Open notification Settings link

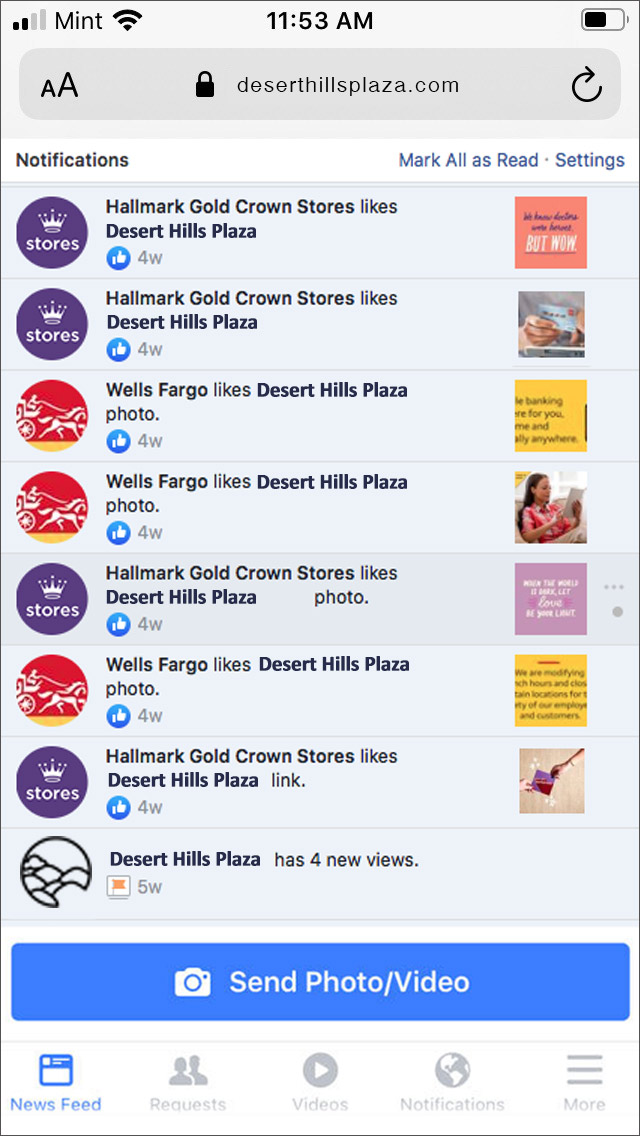click(x=589, y=160)
